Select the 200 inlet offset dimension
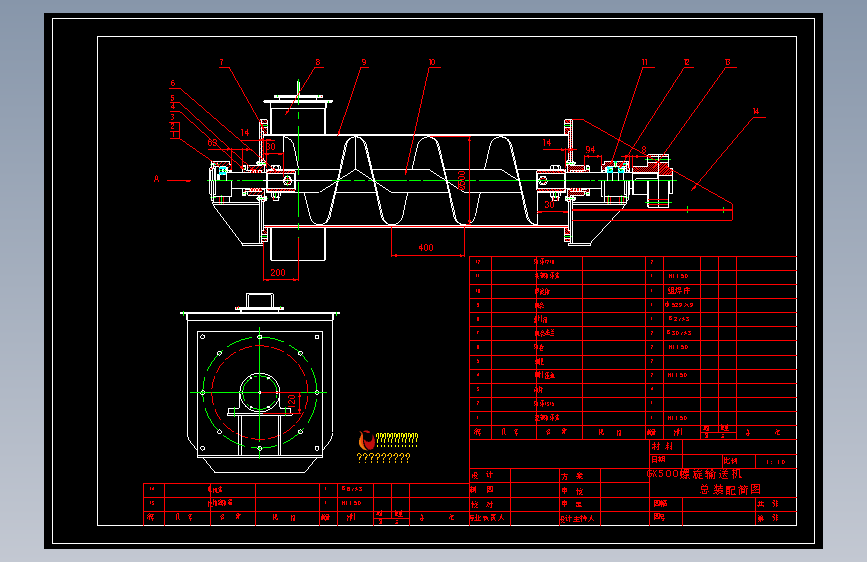867x562 pixels. point(278,273)
